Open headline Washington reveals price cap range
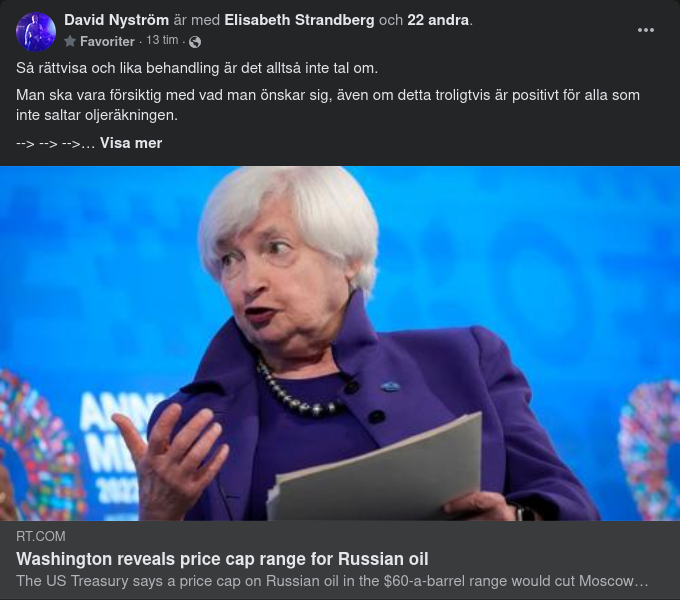Image resolution: width=680 pixels, height=600 pixels. coord(222,559)
